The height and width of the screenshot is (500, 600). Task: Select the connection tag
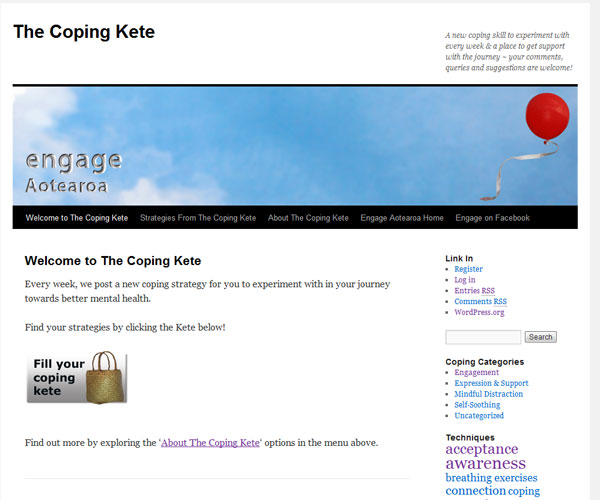(x=476, y=490)
